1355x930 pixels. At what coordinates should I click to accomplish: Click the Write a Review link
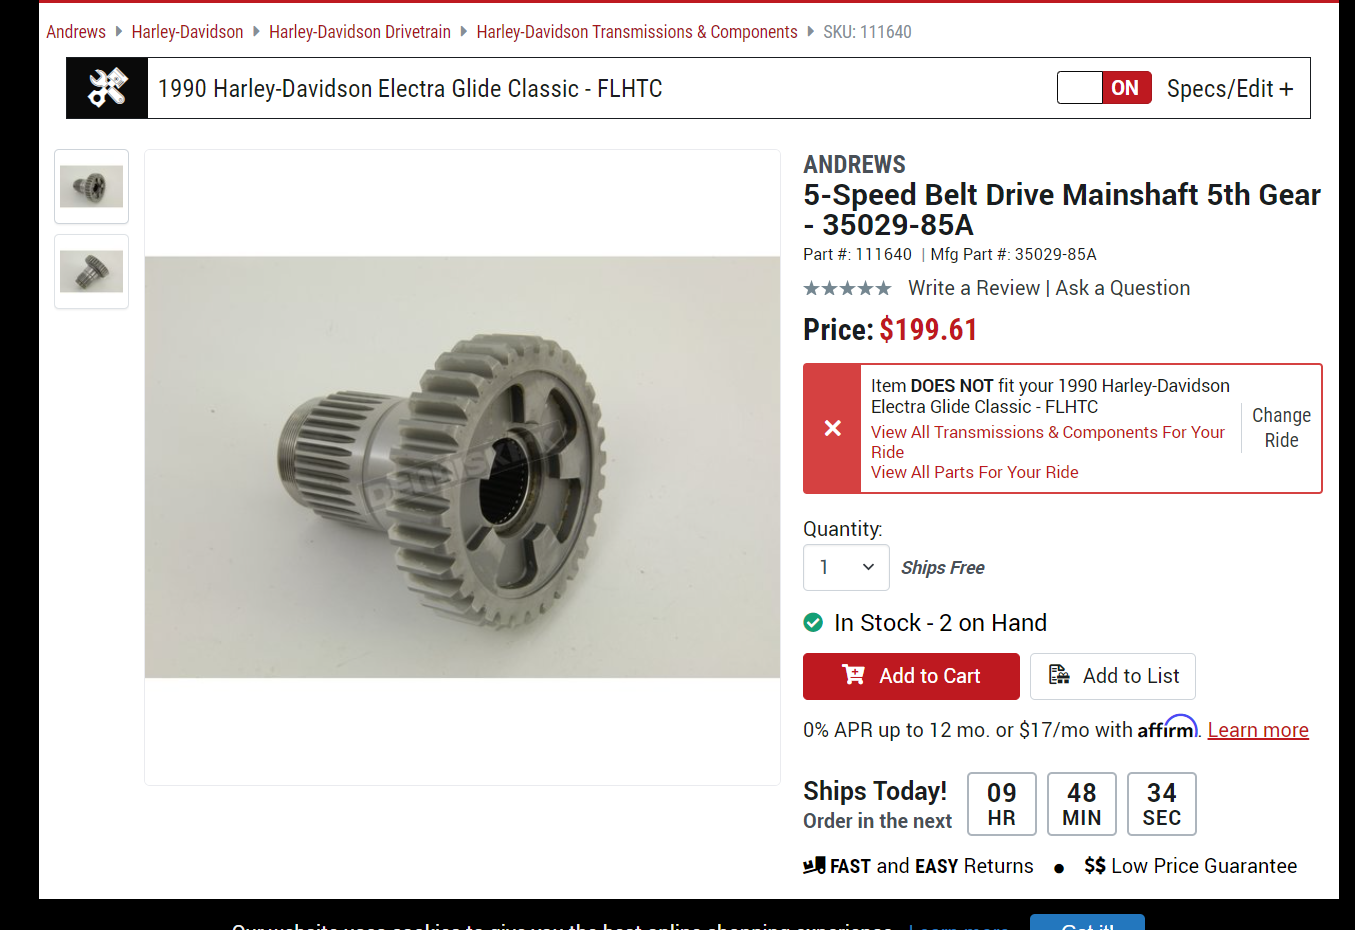point(974,288)
